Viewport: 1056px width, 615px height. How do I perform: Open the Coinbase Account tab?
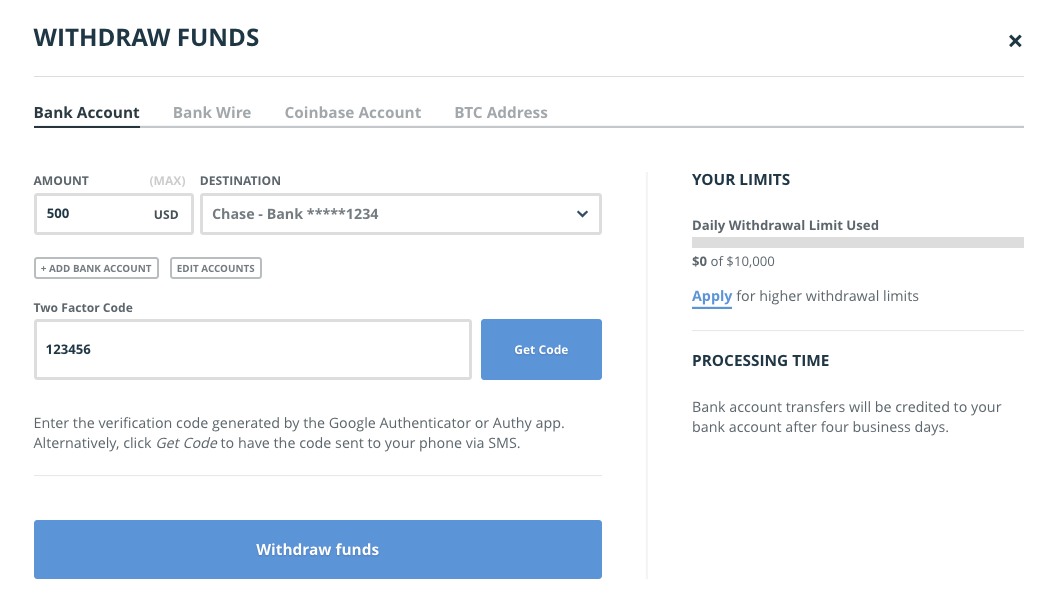353,113
